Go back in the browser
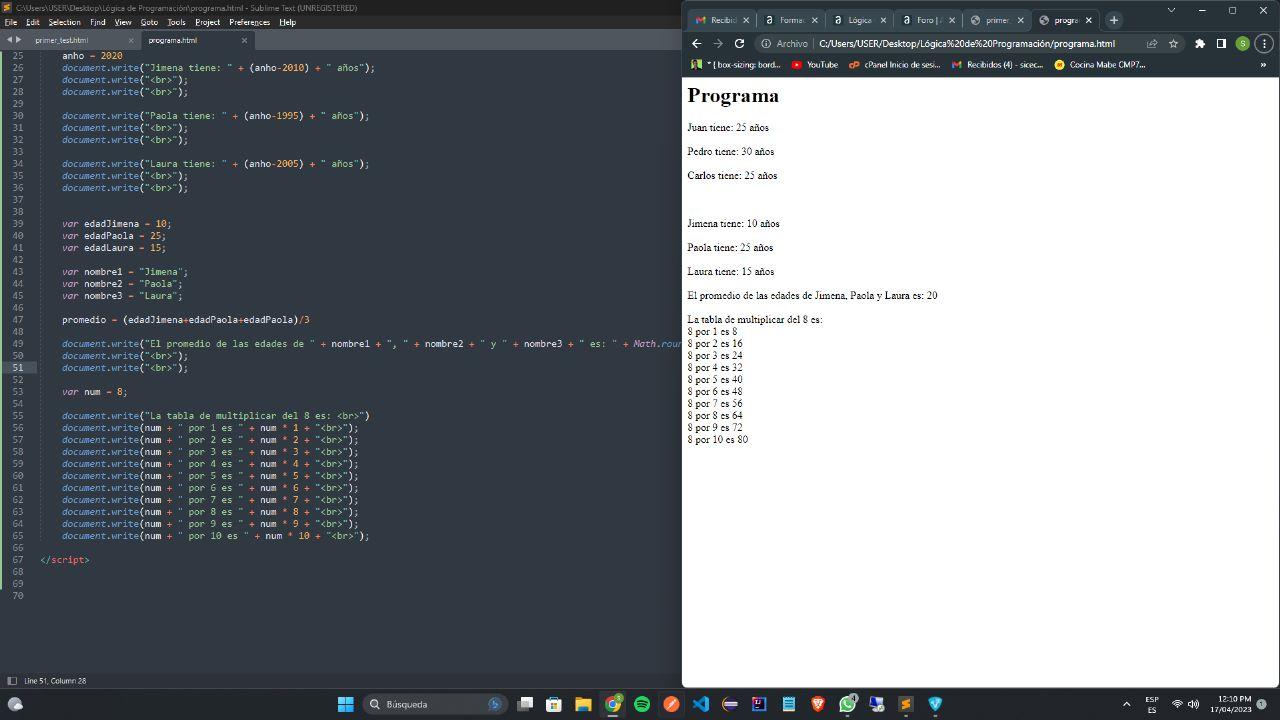This screenshot has width=1280, height=720. click(x=696, y=43)
